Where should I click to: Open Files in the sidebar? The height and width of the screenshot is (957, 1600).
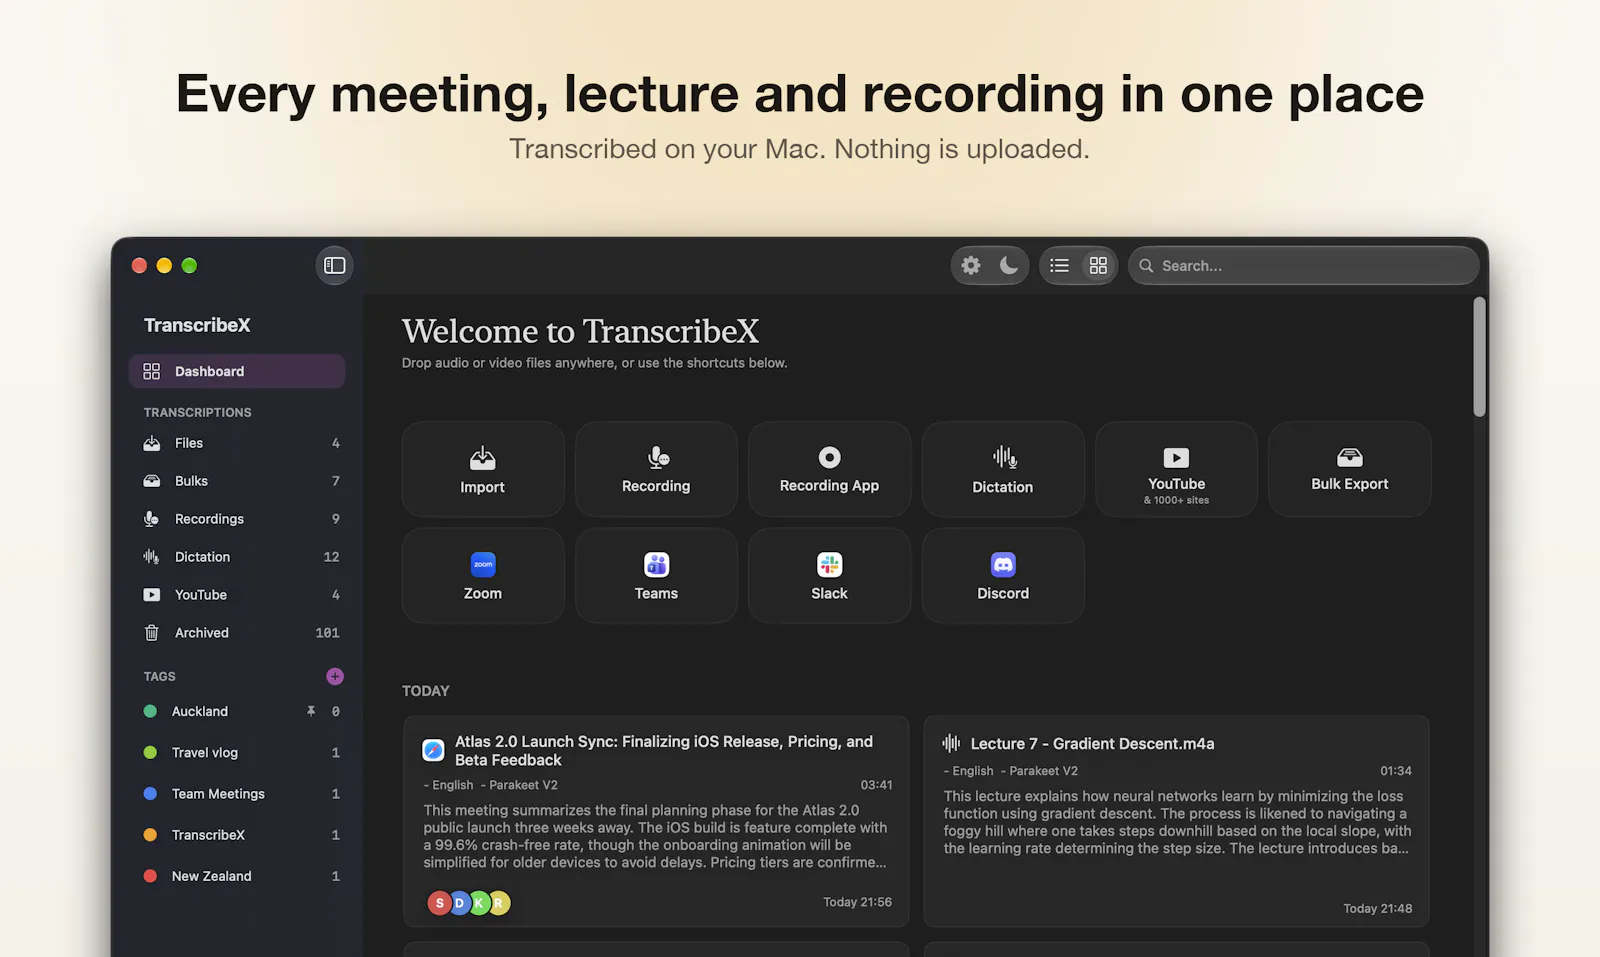coord(237,443)
